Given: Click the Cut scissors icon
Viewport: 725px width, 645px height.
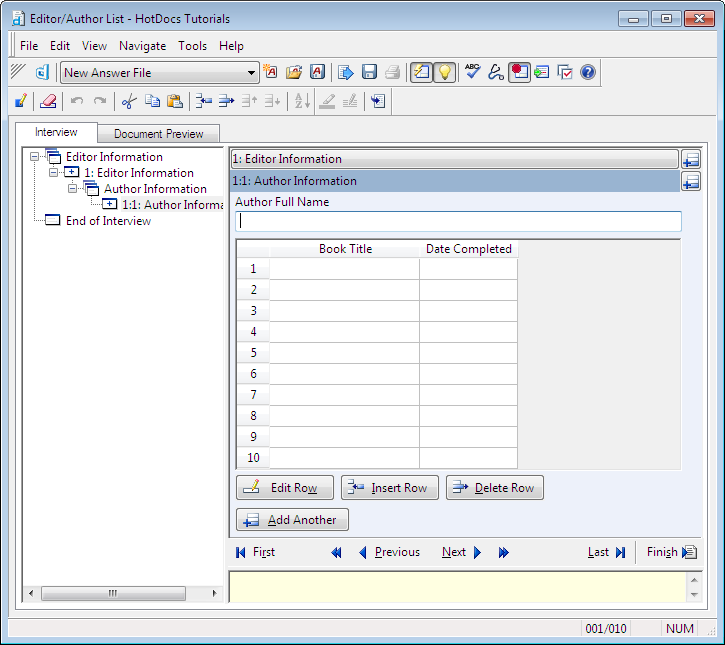Looking at the screenshot, I should coord(129,101).
